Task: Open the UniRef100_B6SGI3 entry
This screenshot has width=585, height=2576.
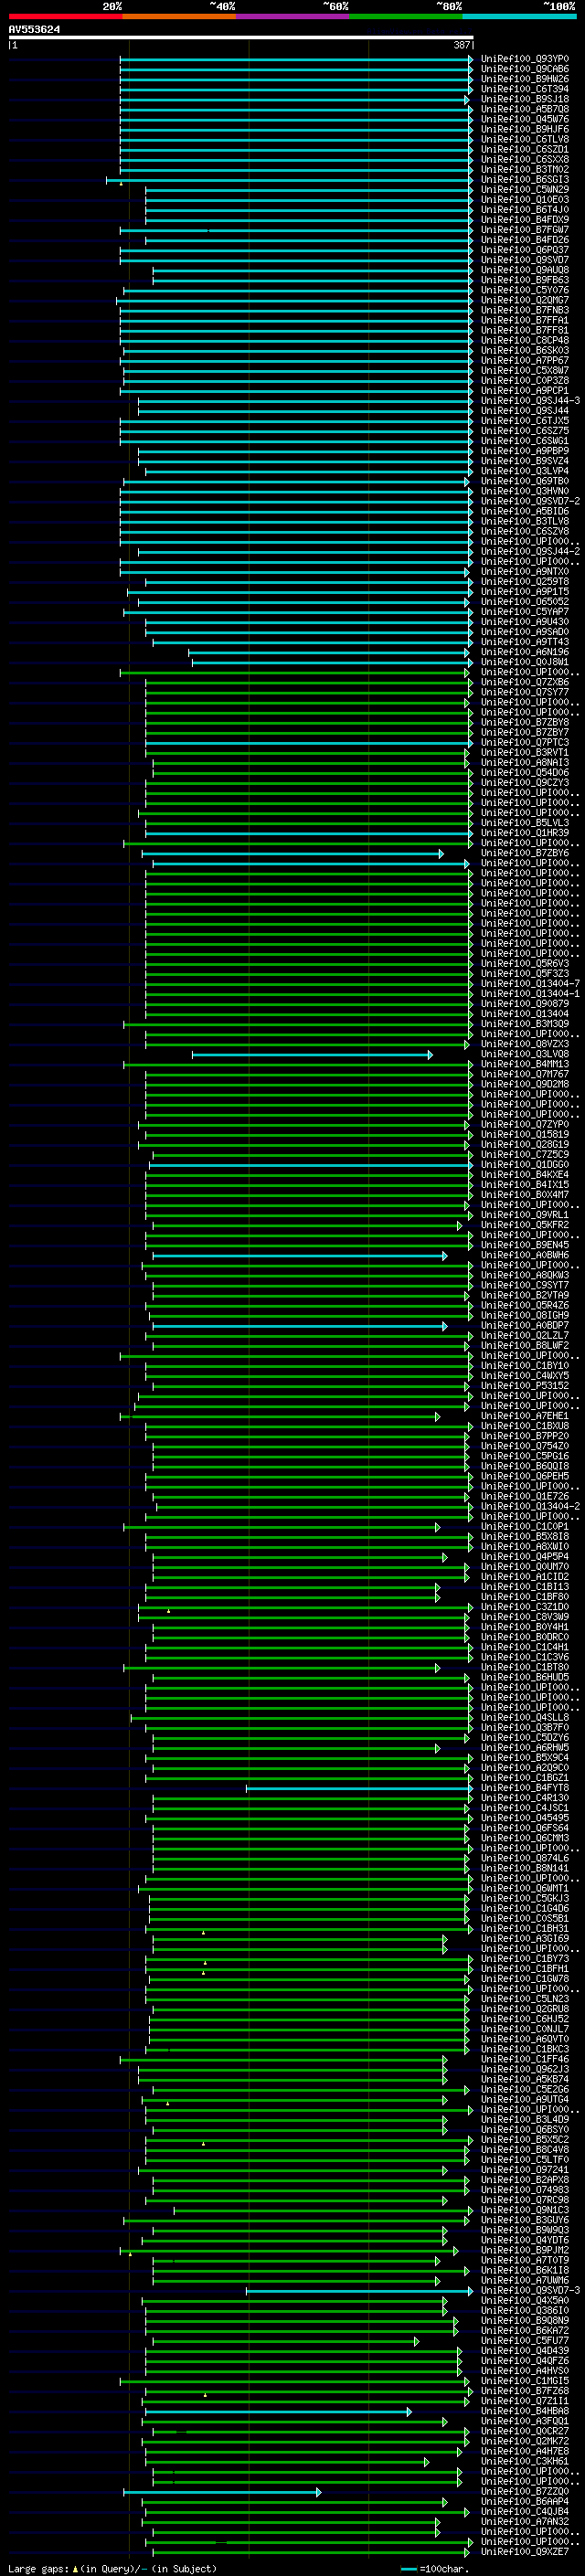Action: (x=524, y=180)
